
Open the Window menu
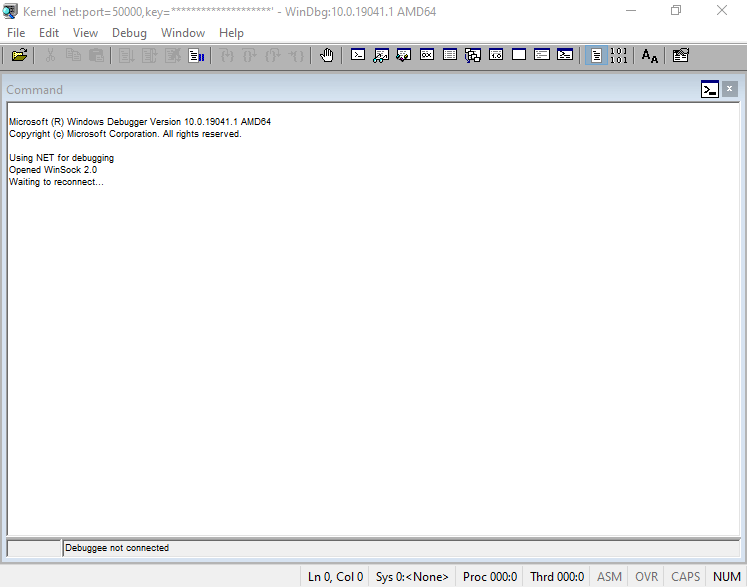point(183,33)
